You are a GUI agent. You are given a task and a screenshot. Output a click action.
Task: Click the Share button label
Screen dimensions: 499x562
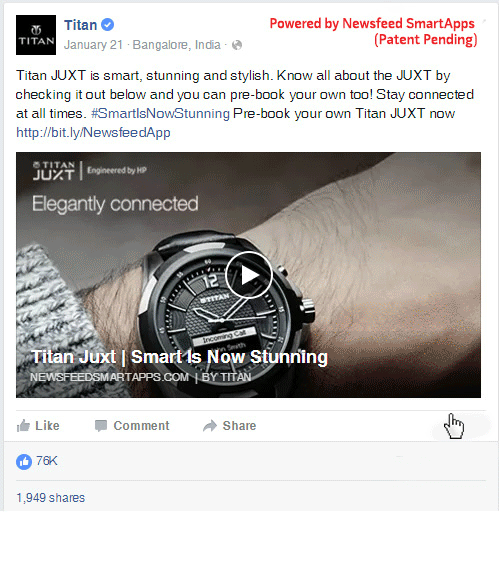[x=239, y=426]
